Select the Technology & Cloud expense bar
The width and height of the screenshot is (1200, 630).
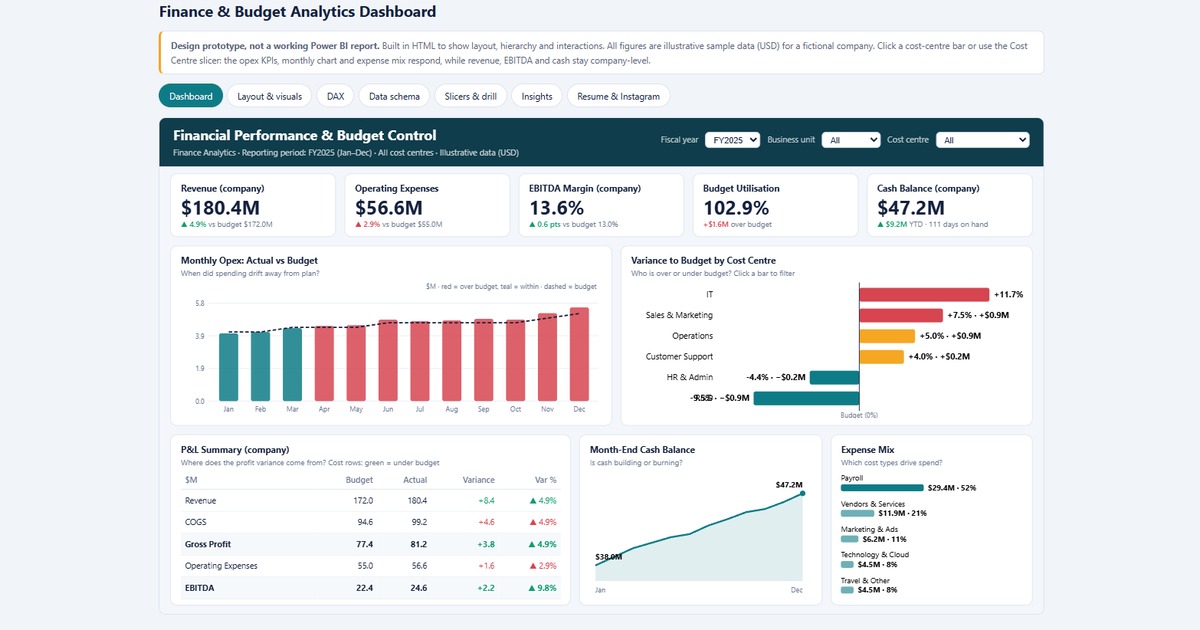click(847, 564)
